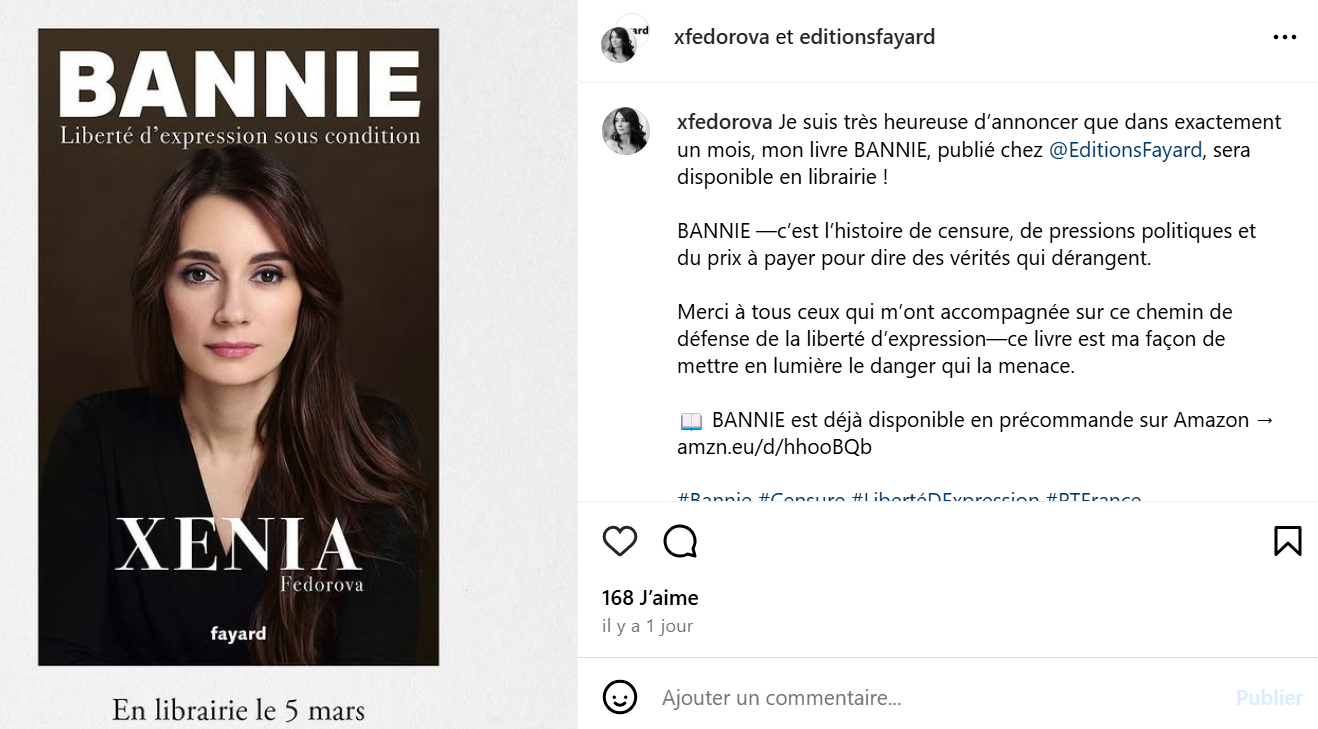Click the BANNIE book cover image

point(238,346)
